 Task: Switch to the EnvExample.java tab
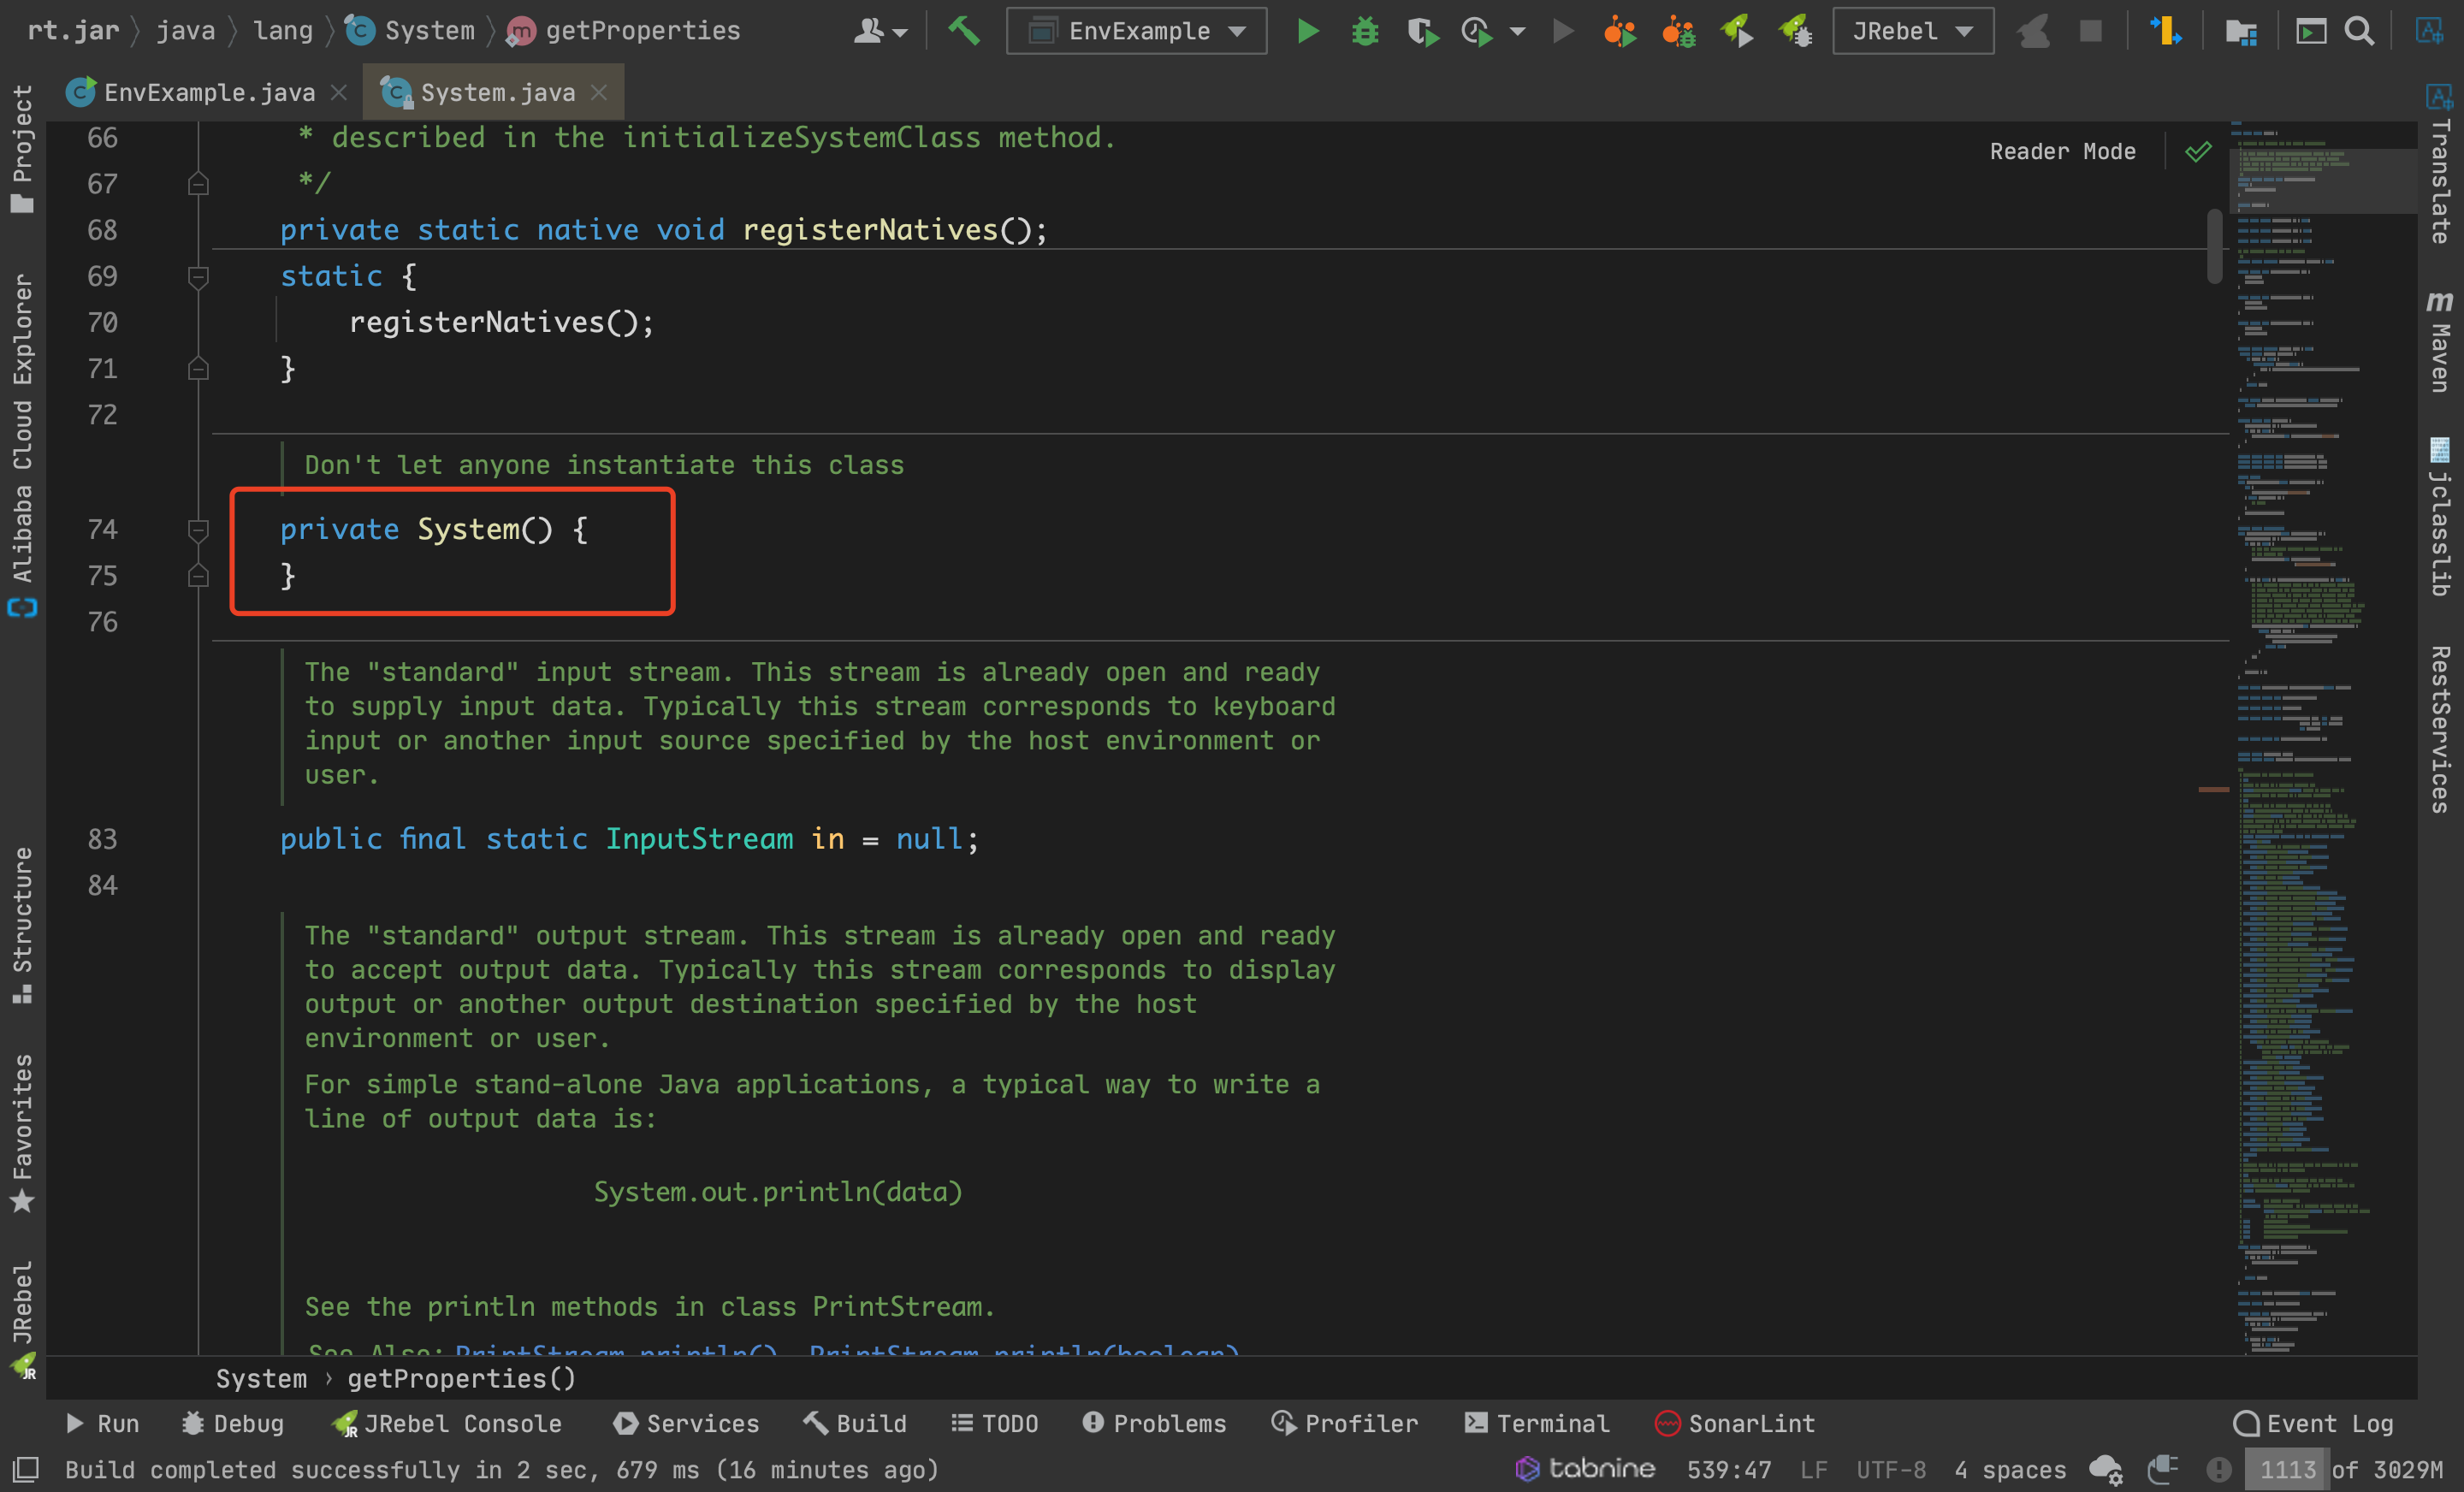(208, 93)
